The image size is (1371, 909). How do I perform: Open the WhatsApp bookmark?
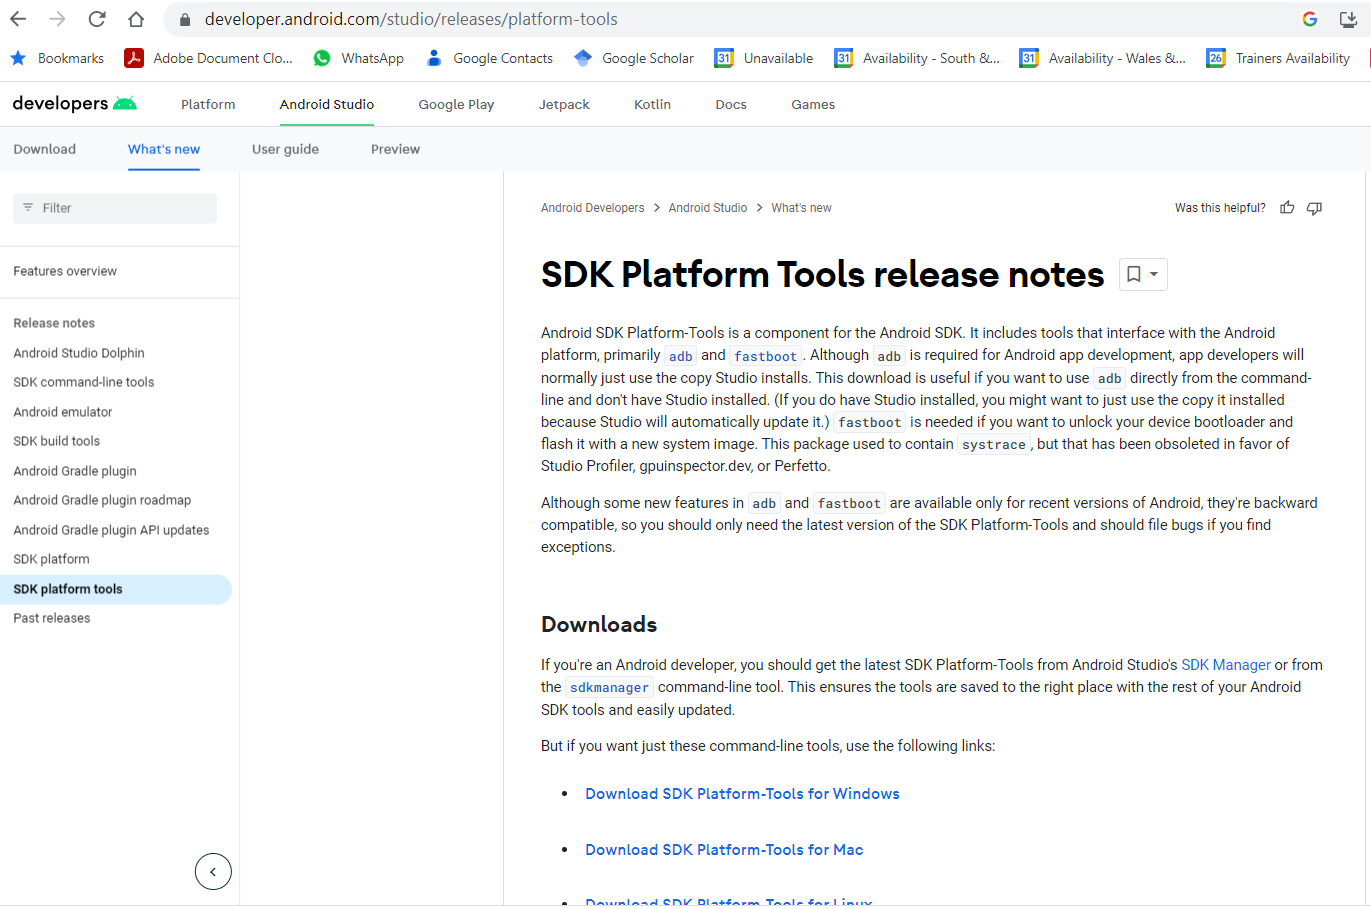pyautogui.click(x=358, y=58)
